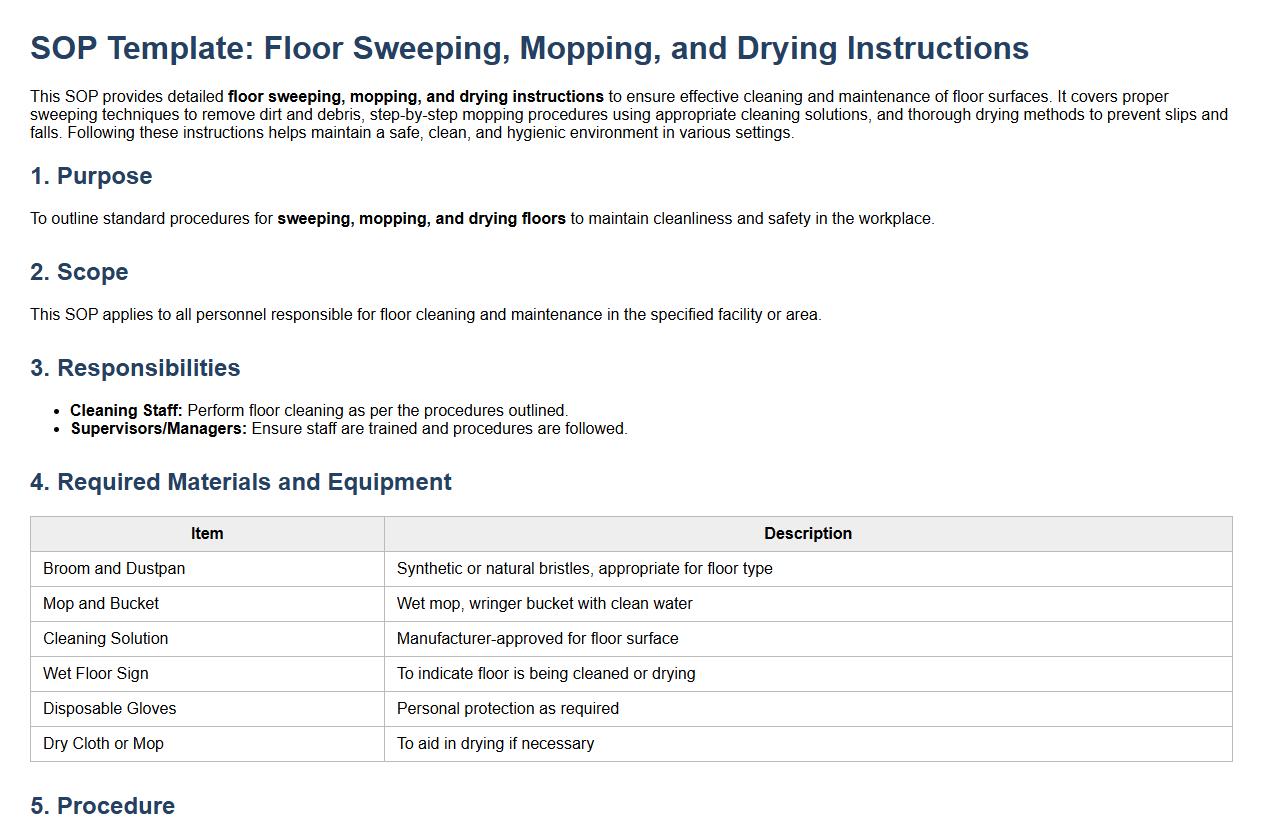The width and height of the screenshot is (1263, 840).
Task: Click the '1. Purpose' section heading
Action: (x=91, y=176)
